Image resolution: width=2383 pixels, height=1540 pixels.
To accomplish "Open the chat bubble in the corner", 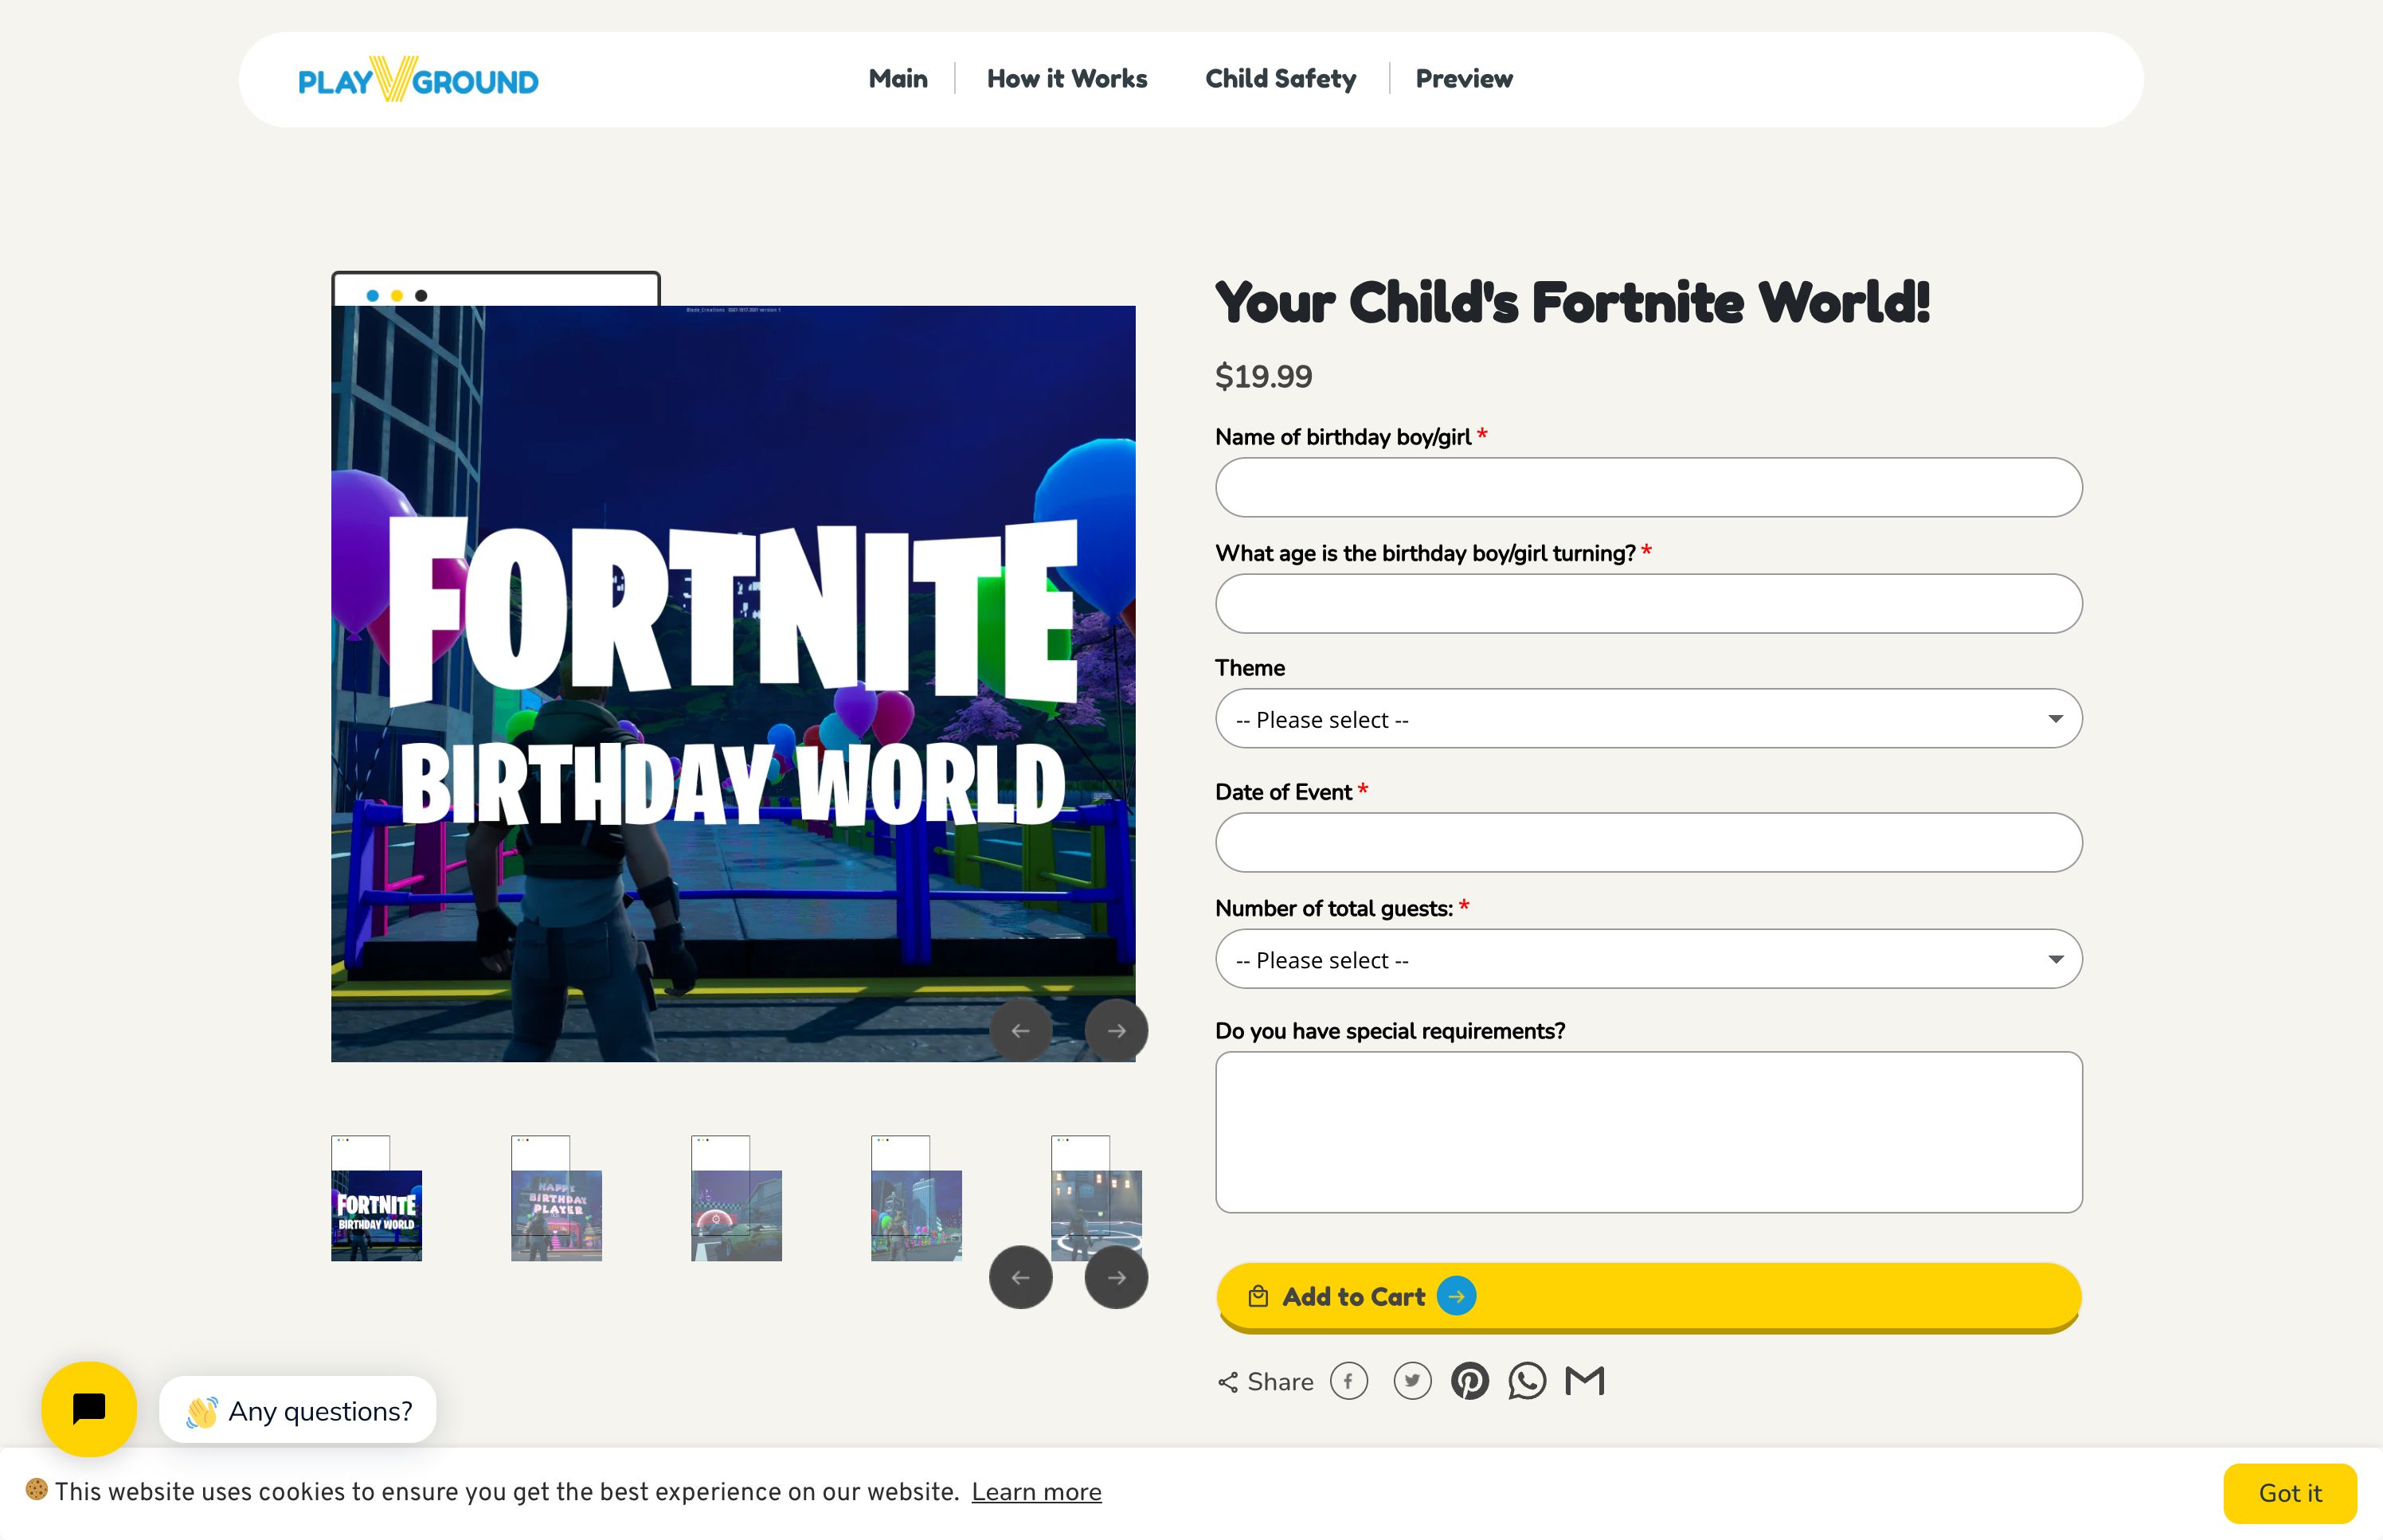I will [88, 1409].
